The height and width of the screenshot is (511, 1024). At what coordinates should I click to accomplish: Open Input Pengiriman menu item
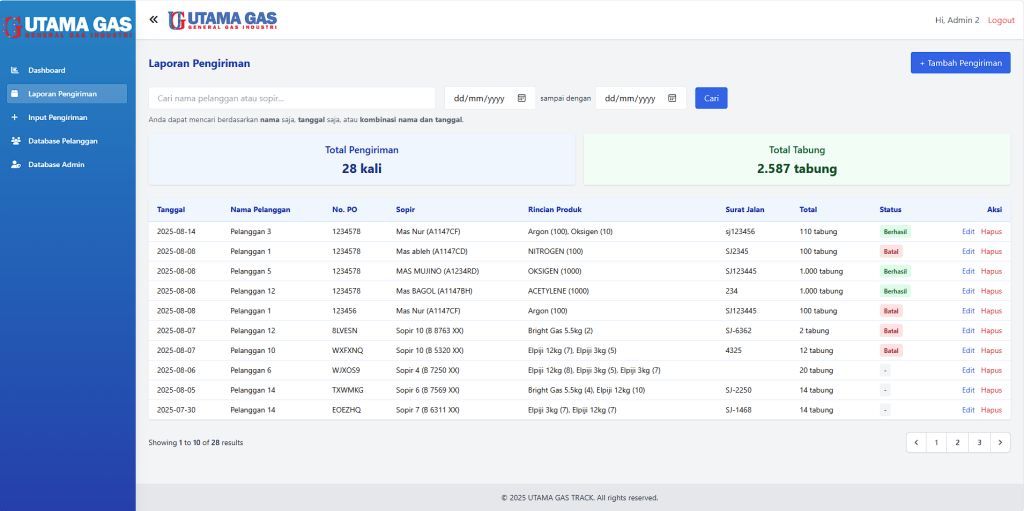[58, 117]
